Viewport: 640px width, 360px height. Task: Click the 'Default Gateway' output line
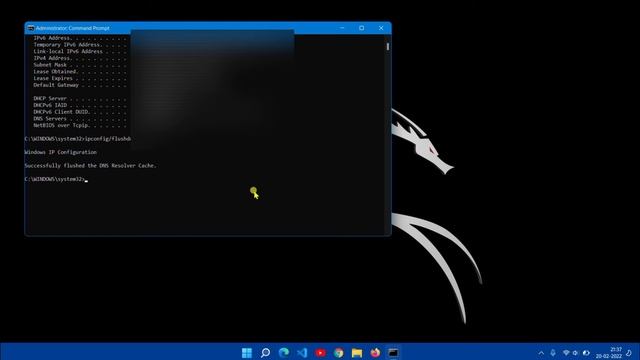(80, 85)
